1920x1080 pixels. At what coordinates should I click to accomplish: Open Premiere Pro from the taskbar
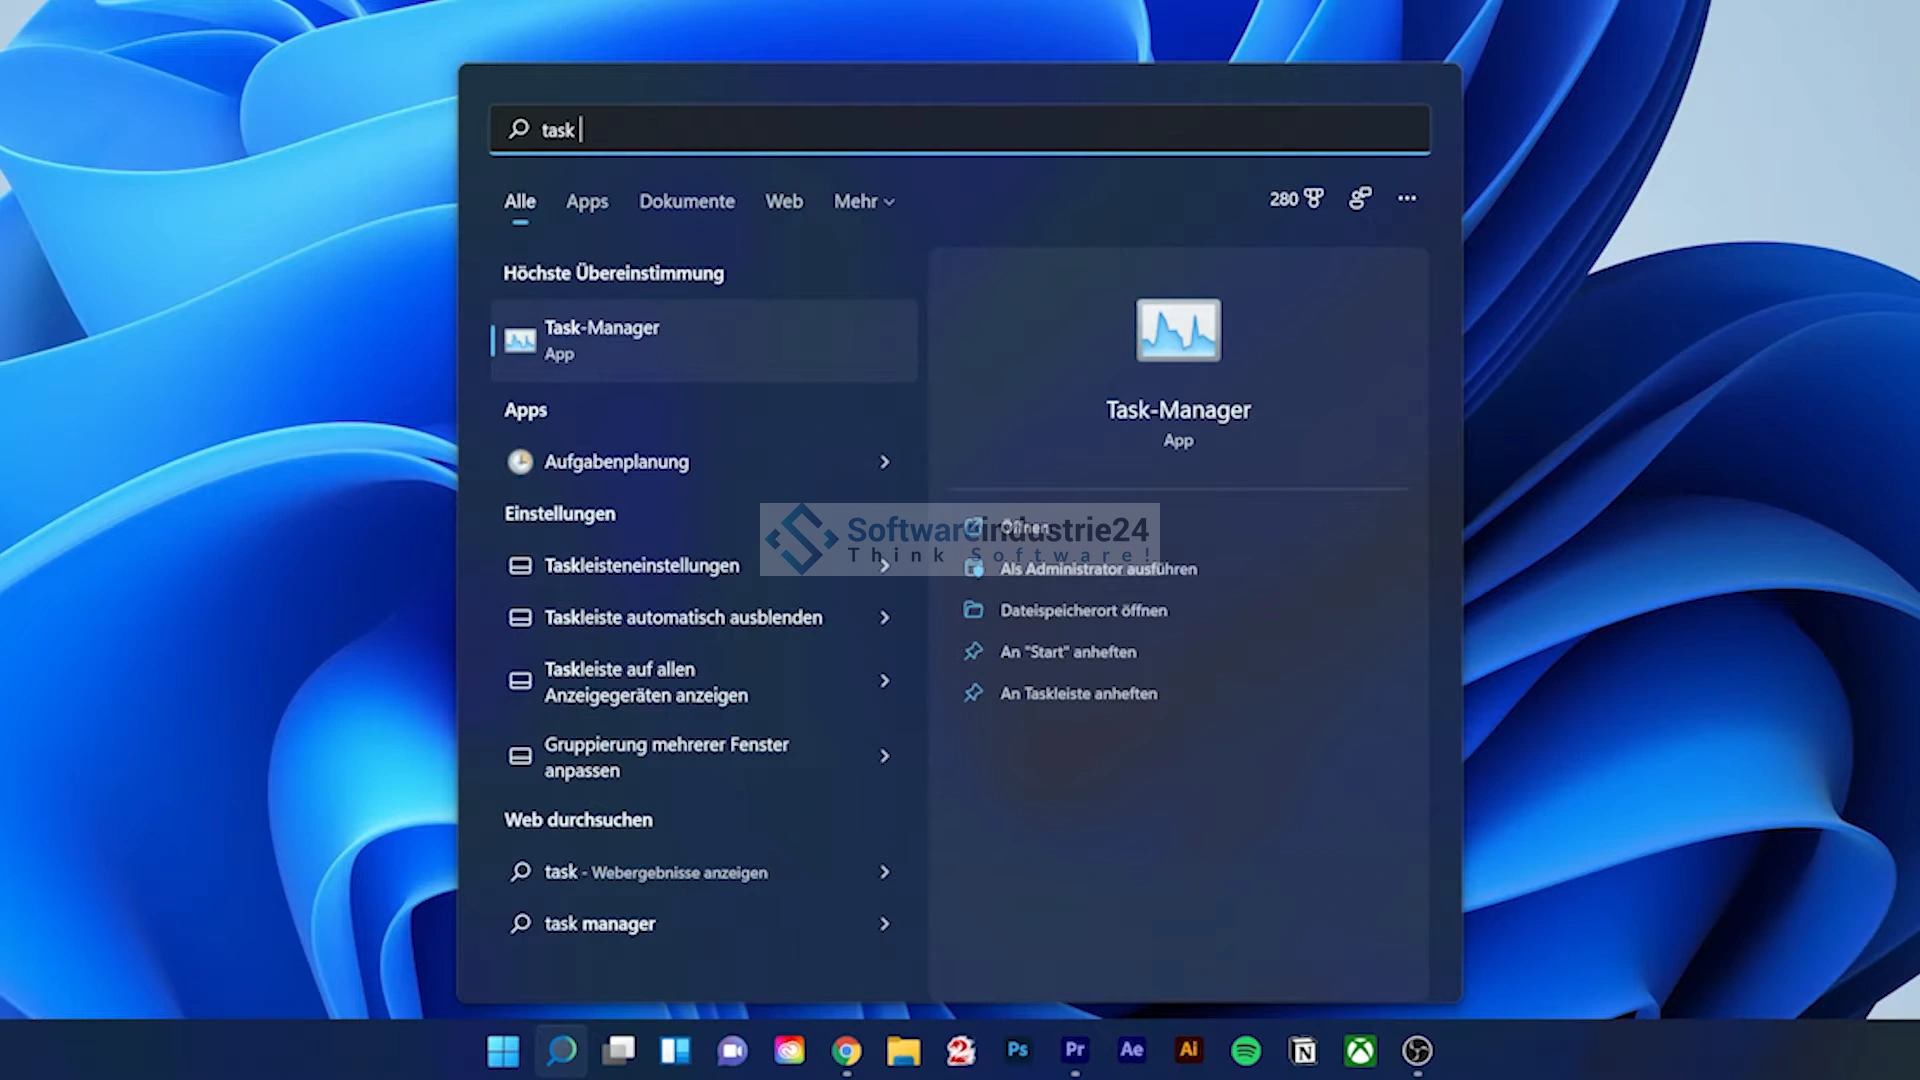[x=1075, y=1050]
